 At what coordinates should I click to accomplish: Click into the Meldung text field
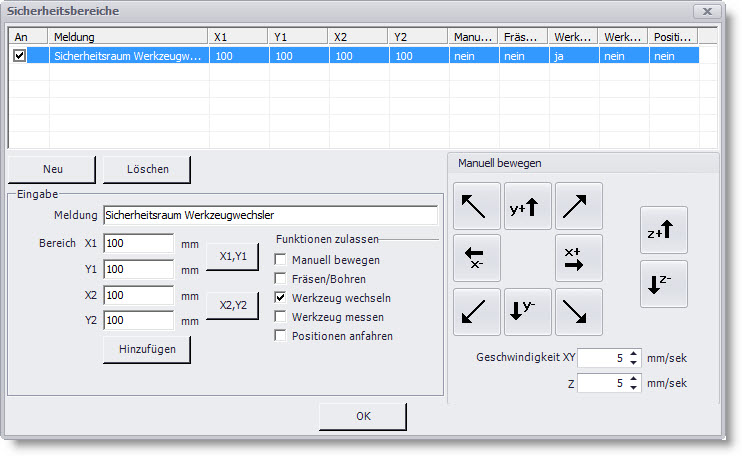270,215
